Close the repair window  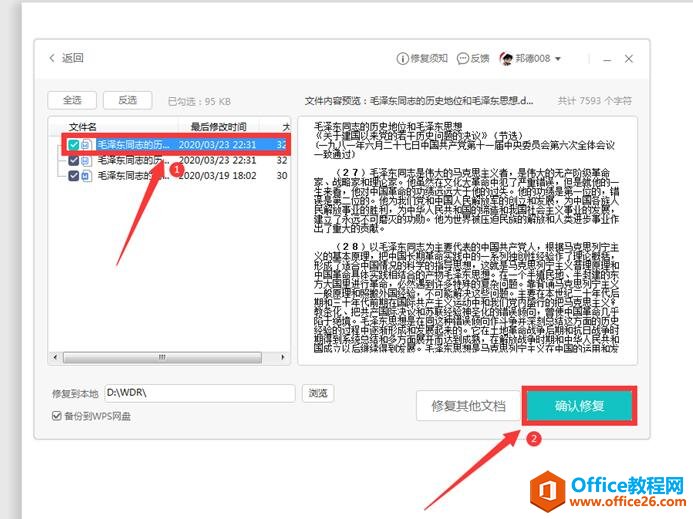tap(629, 59)
